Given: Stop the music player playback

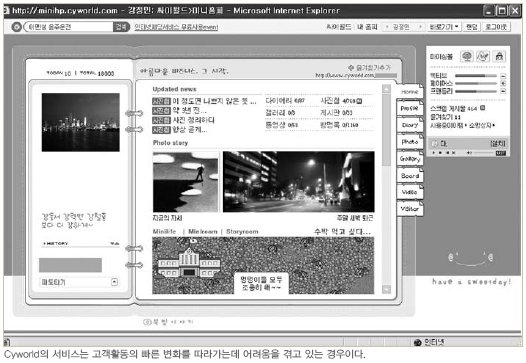Looking at the screenshot, I should click(x=440, y=153).
